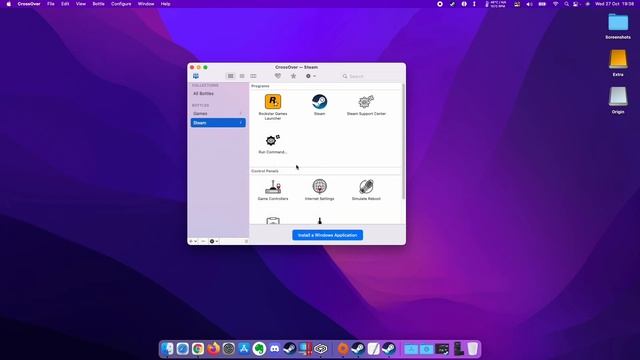Click the Wi-Fi icon in menu bar

[x=555, y=4]
